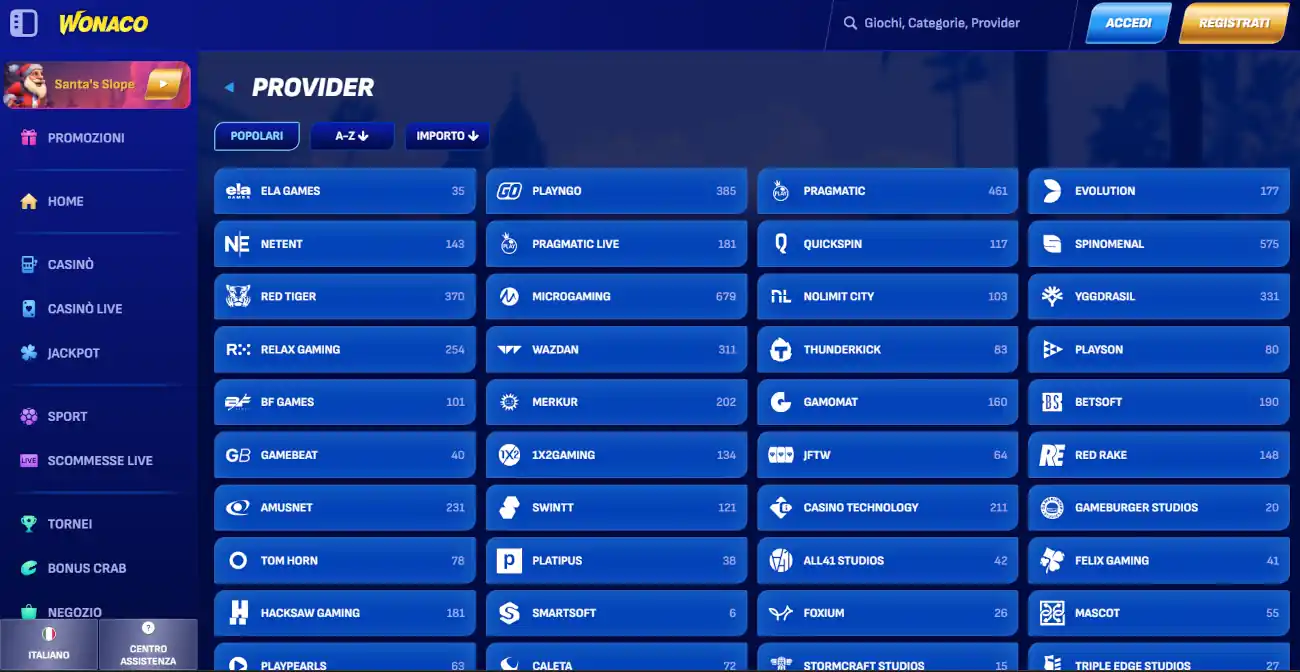Open Casino Technology provider
Screen dimensions: 1300x672
(888, 508)
